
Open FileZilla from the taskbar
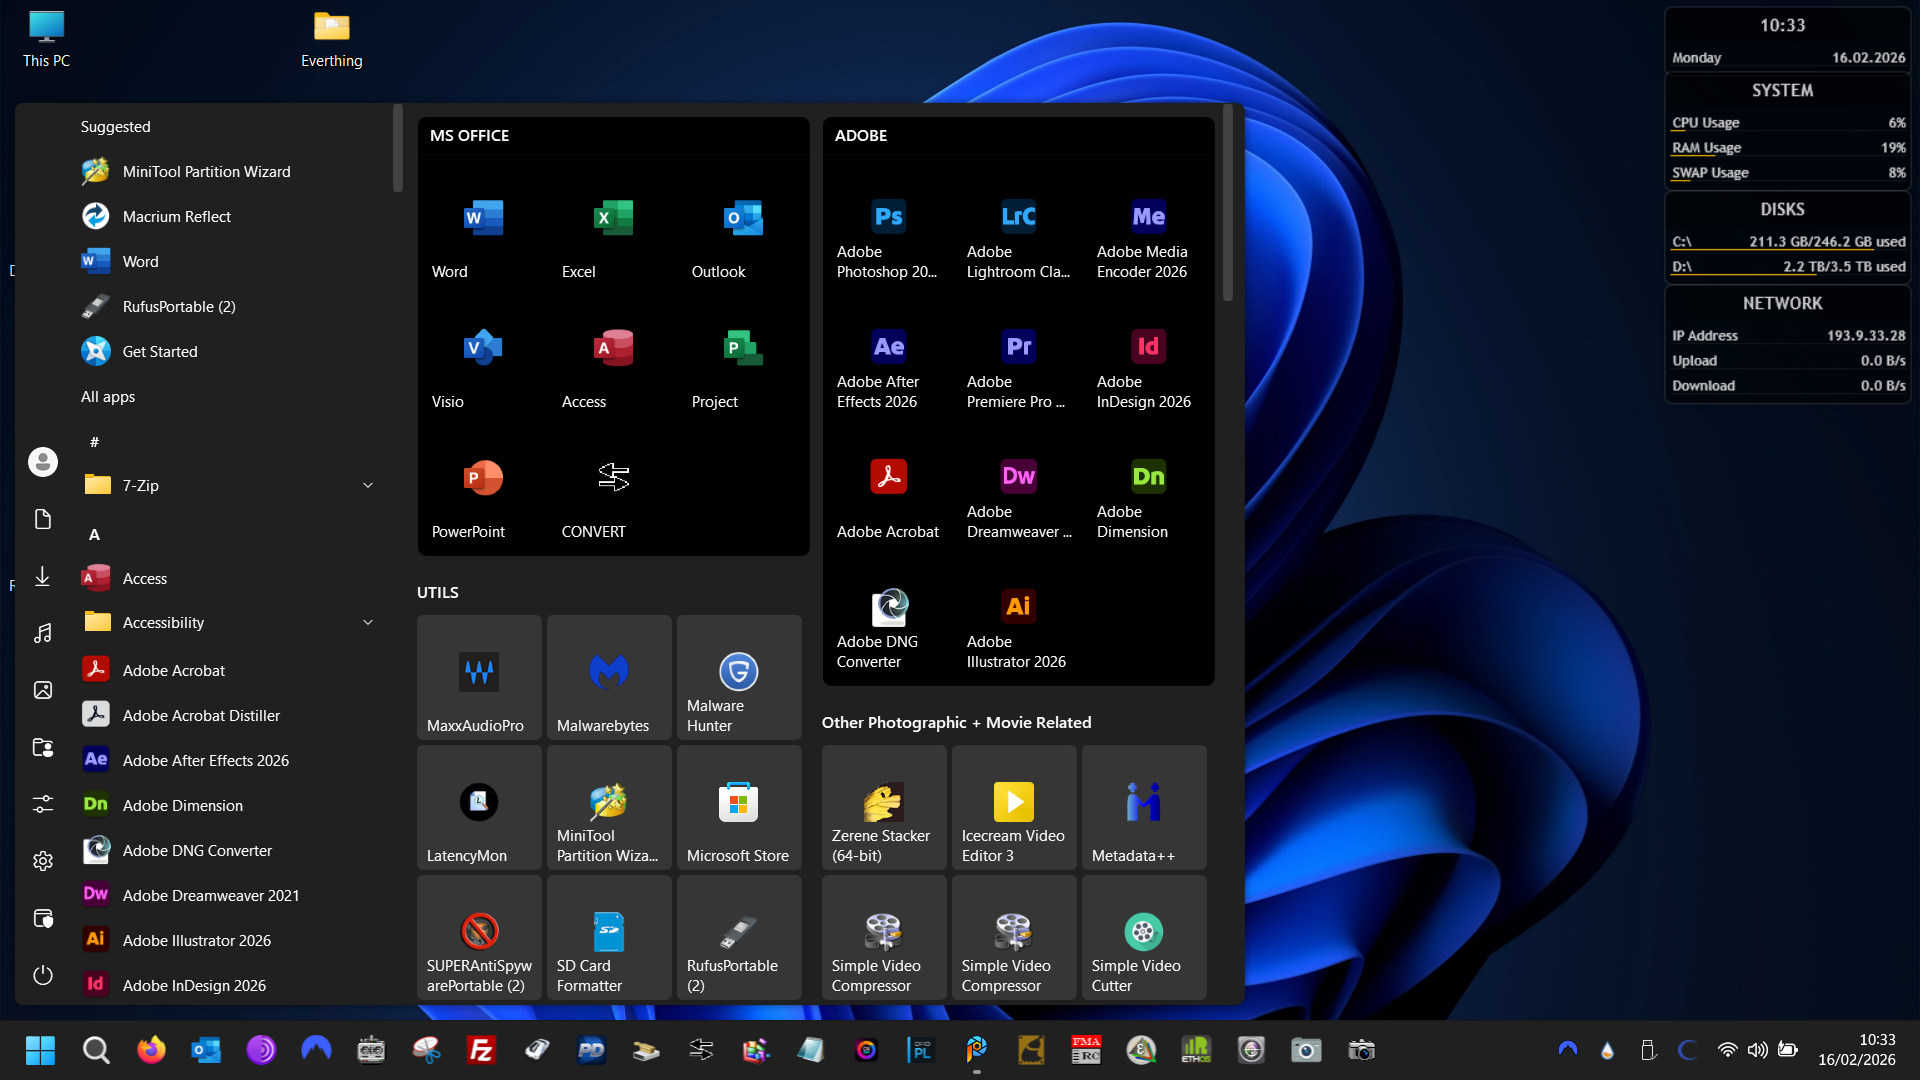click(x=481, y=1050)
